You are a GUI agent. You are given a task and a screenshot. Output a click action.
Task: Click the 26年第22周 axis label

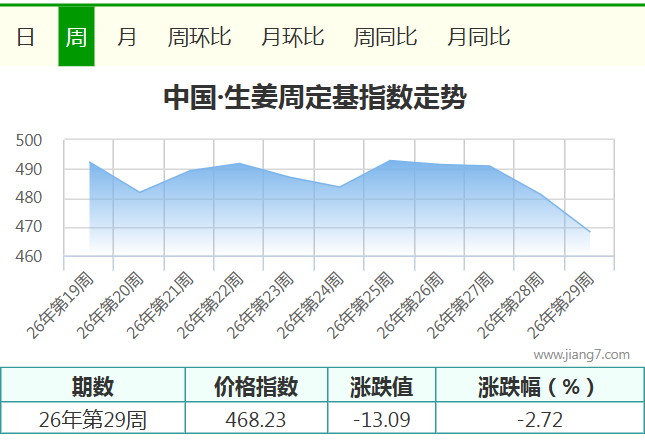point(210,305)
